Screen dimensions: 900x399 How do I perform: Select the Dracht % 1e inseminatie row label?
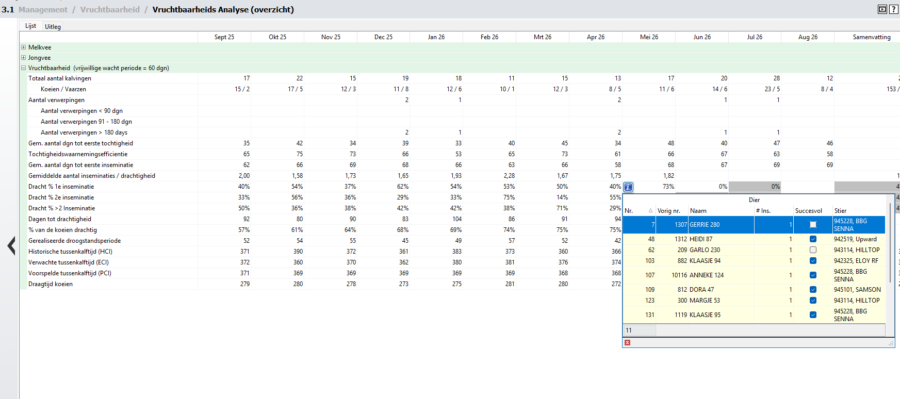click(61, 187)
